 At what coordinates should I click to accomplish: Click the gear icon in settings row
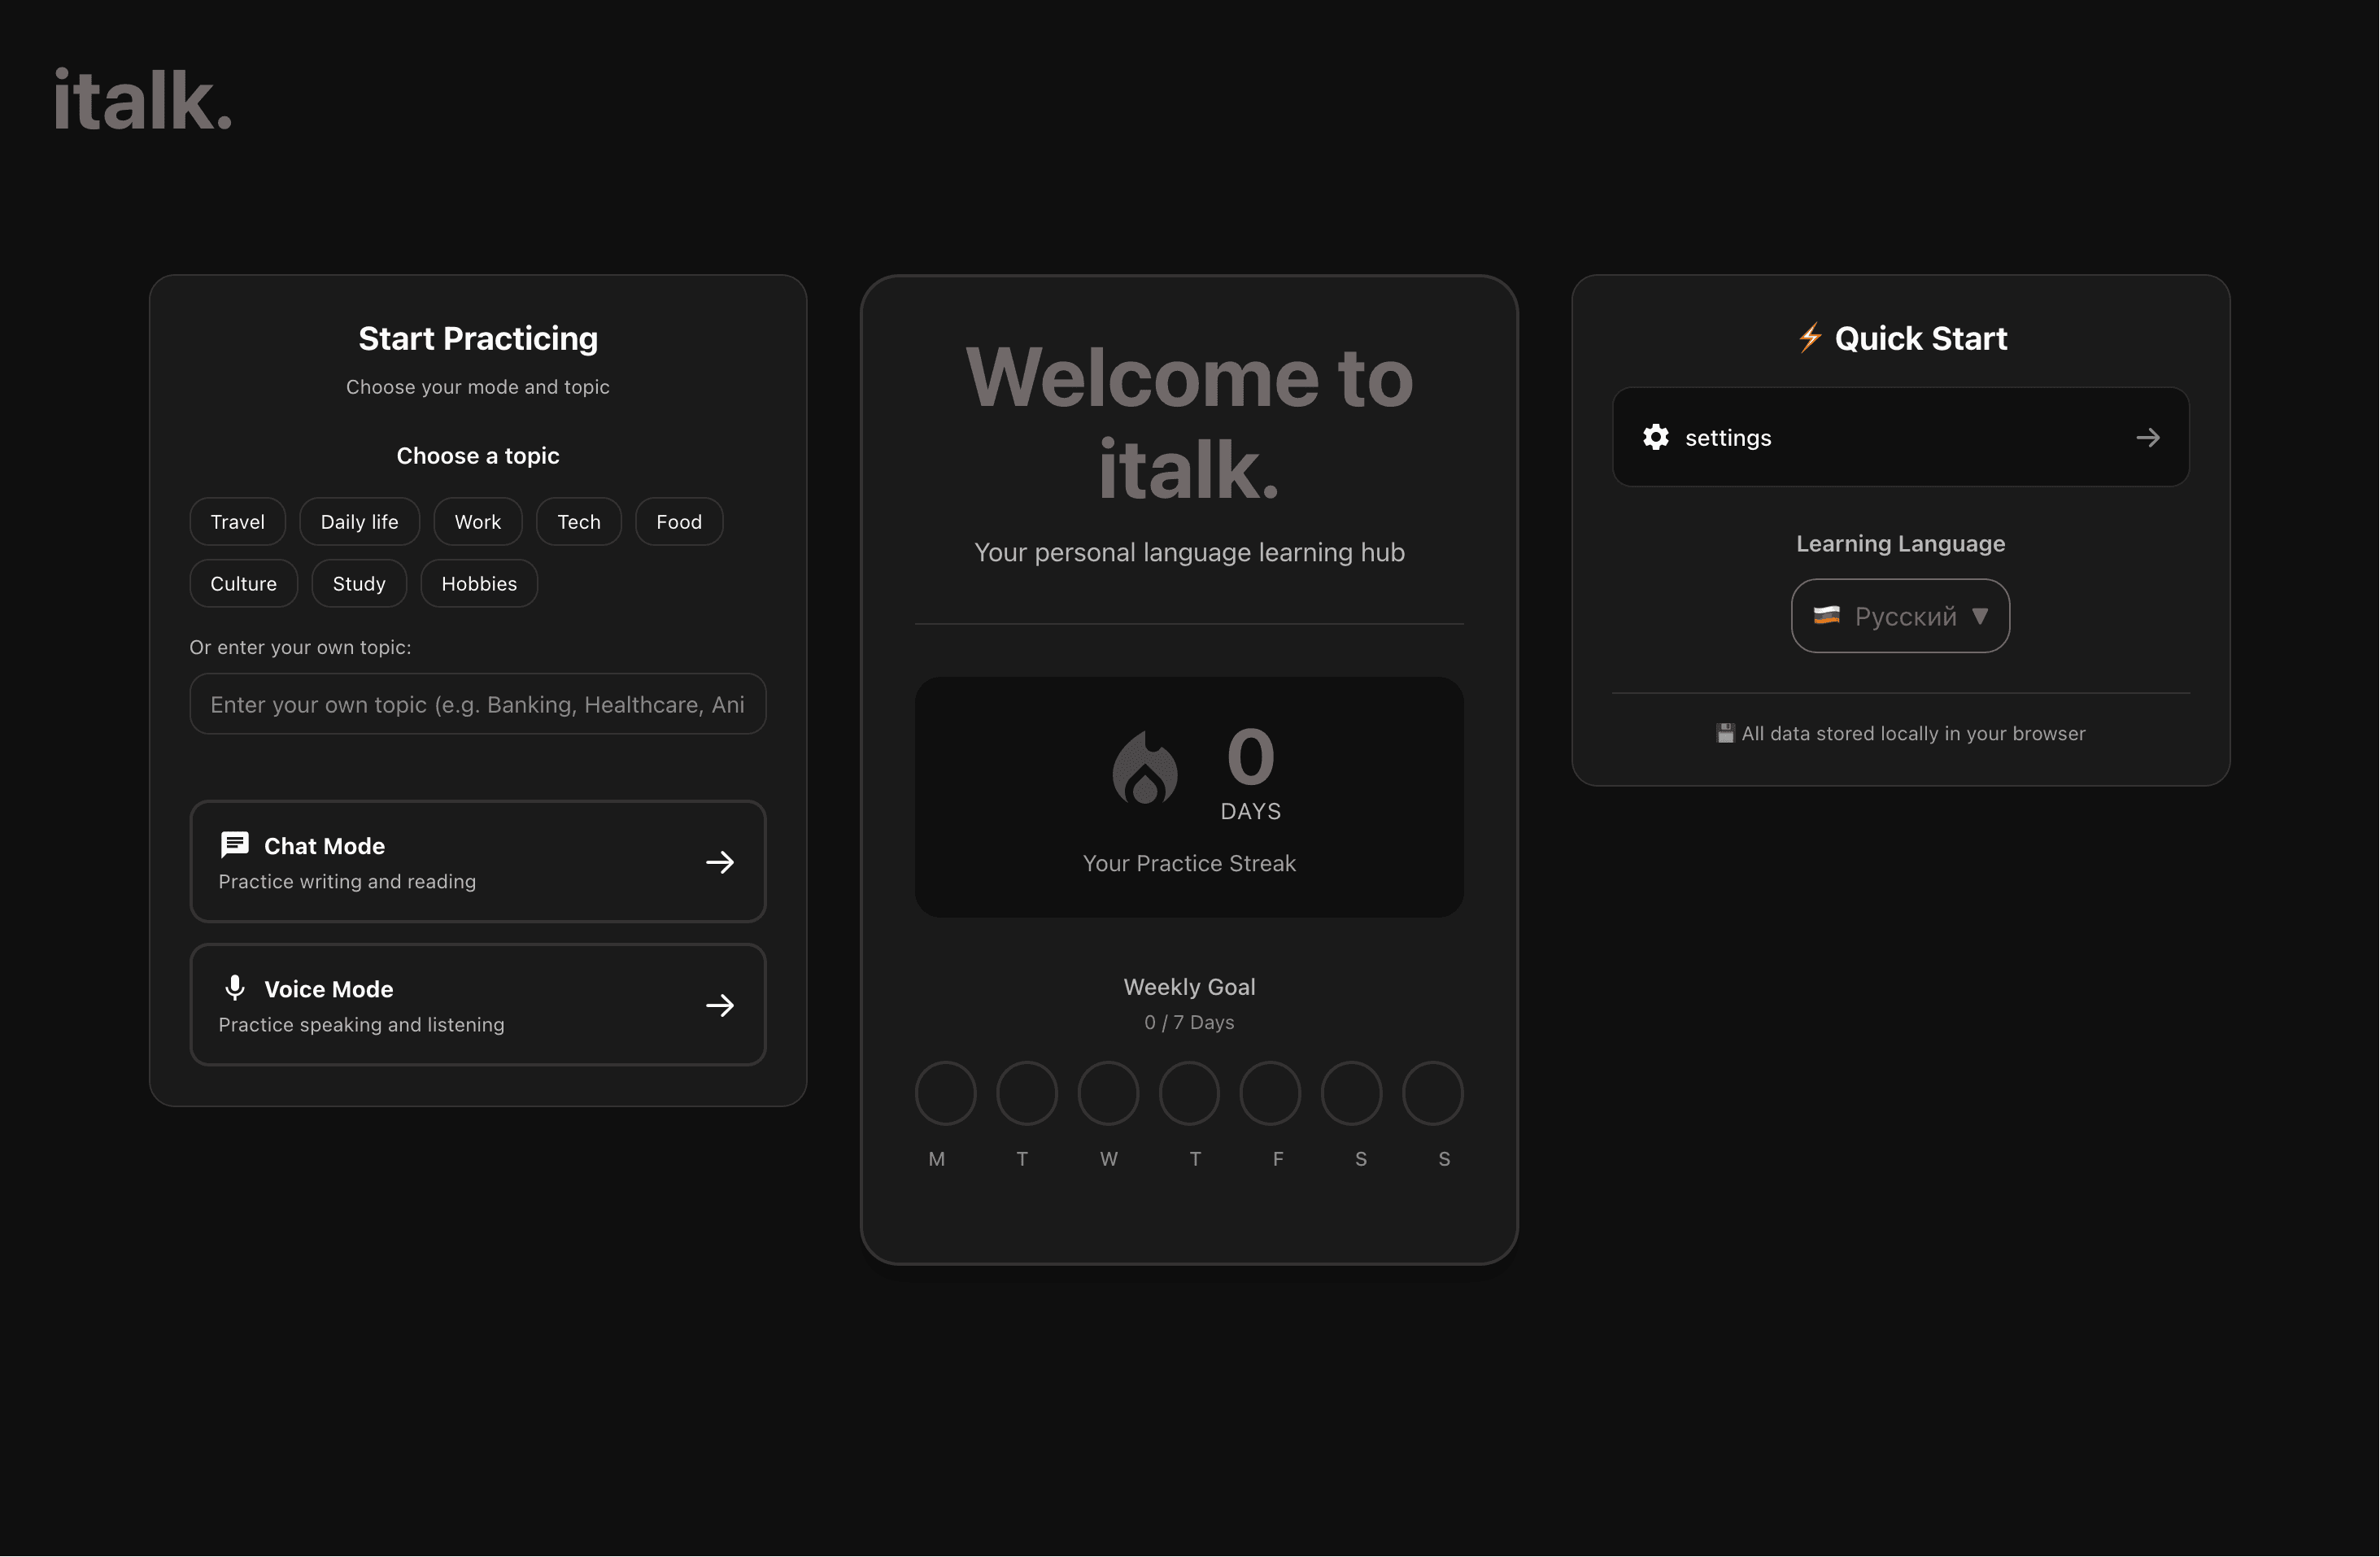tap(1656, 438)
